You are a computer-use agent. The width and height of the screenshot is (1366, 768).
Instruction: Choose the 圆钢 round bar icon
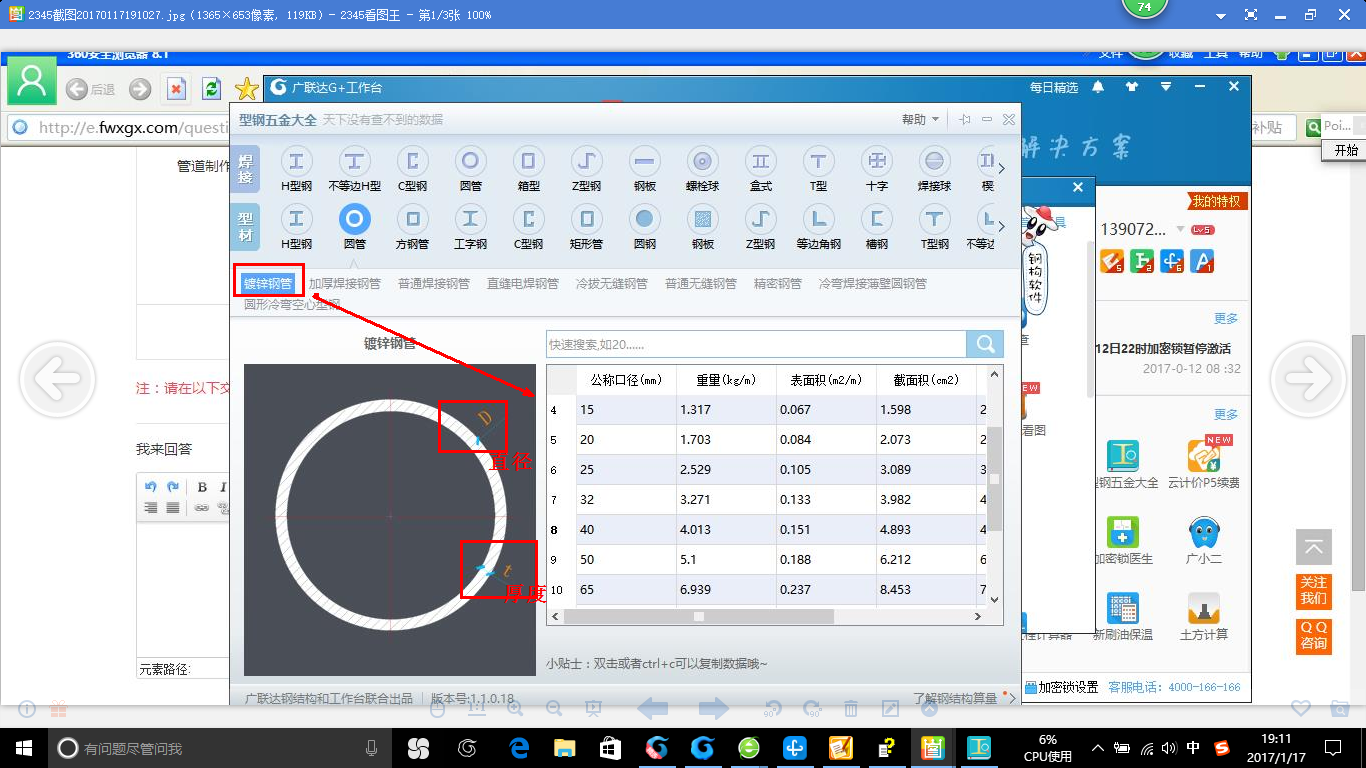pos(644,219)
